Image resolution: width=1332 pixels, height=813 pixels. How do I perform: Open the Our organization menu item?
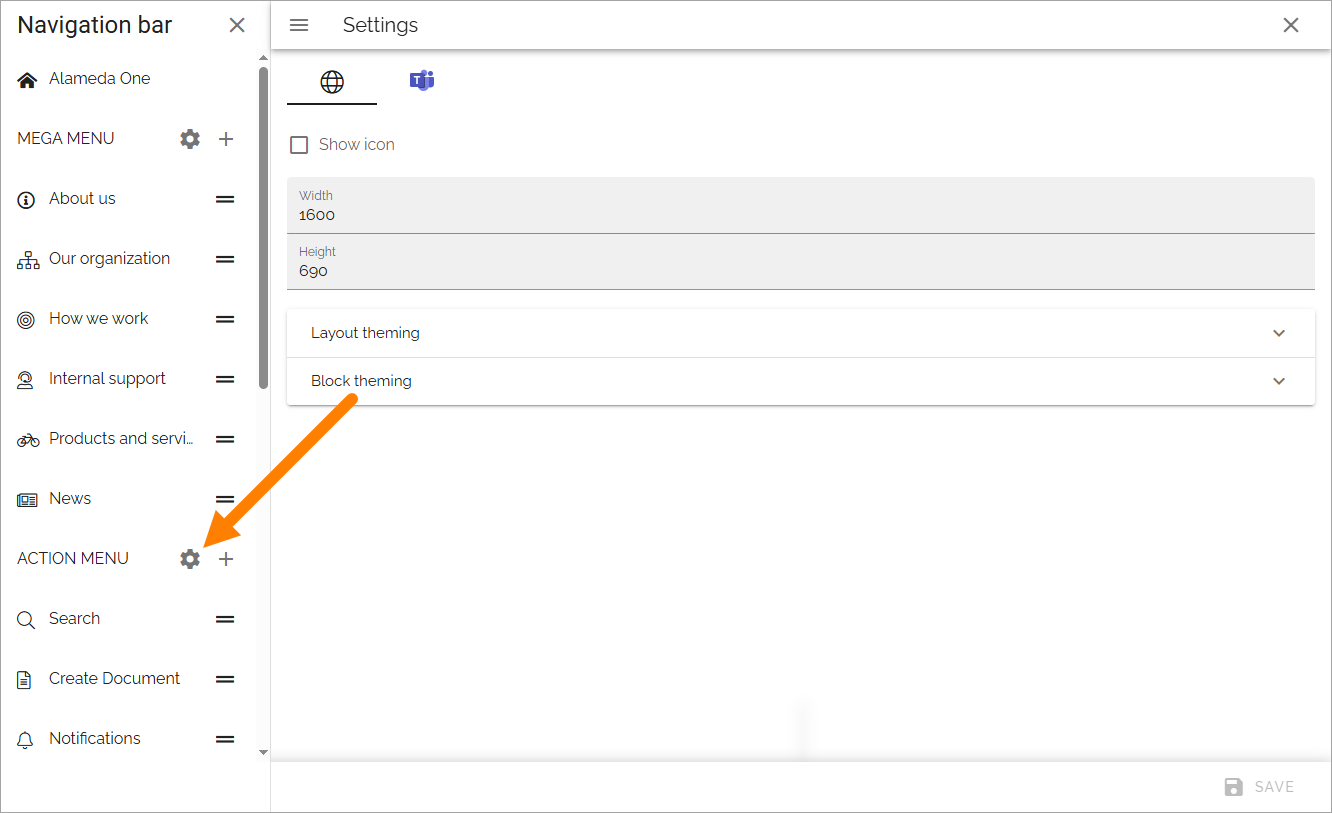109,259
